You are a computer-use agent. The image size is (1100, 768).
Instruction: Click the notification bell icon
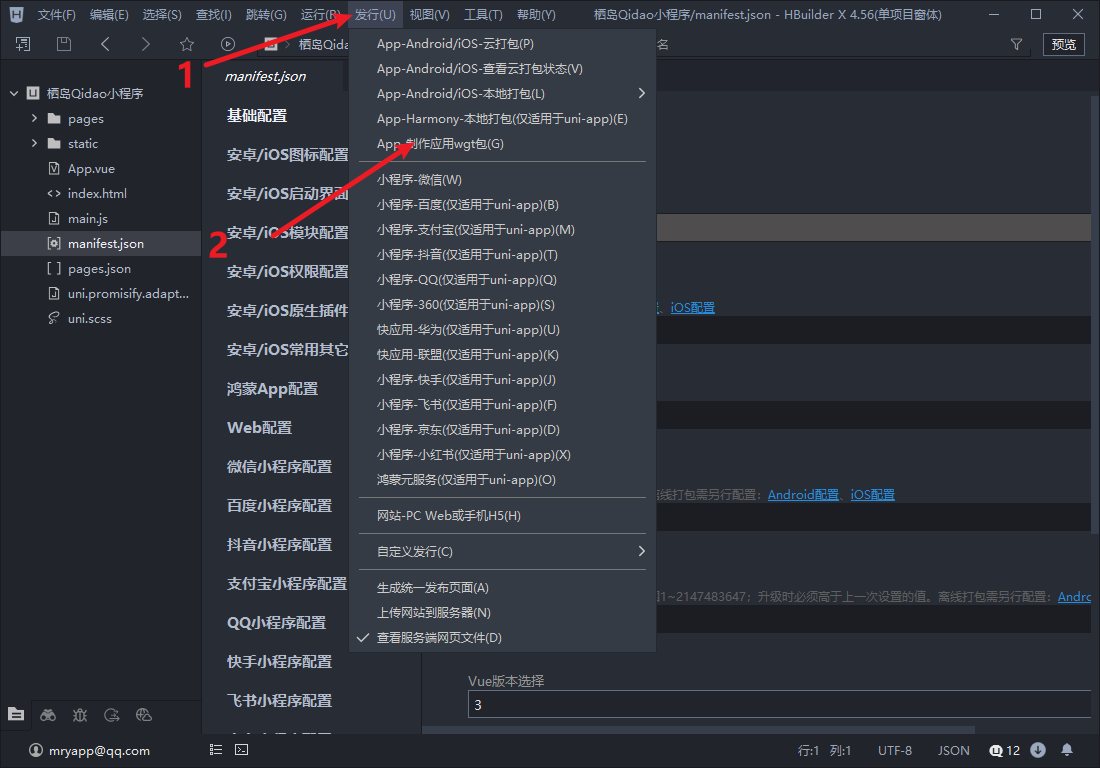tap(1067, 750)
